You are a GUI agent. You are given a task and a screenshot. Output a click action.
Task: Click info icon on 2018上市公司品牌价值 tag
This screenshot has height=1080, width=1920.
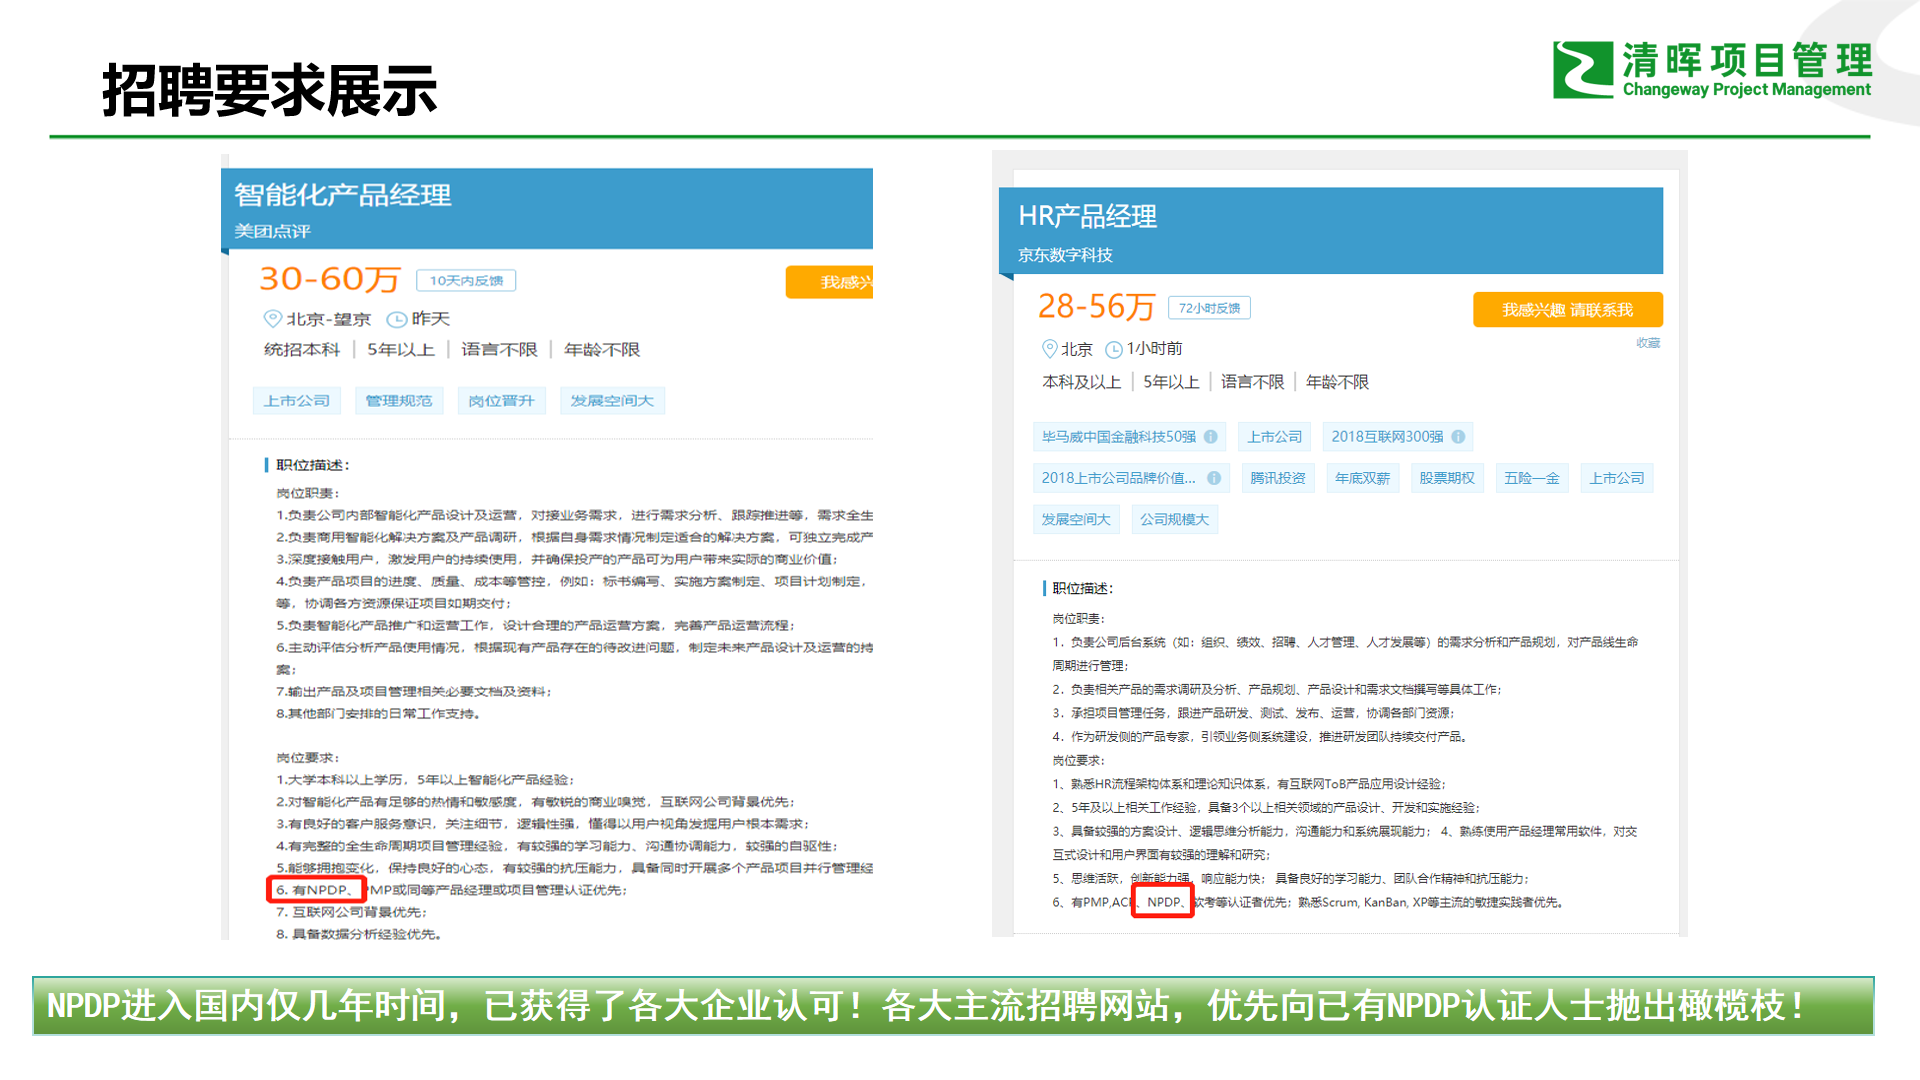1214,478
